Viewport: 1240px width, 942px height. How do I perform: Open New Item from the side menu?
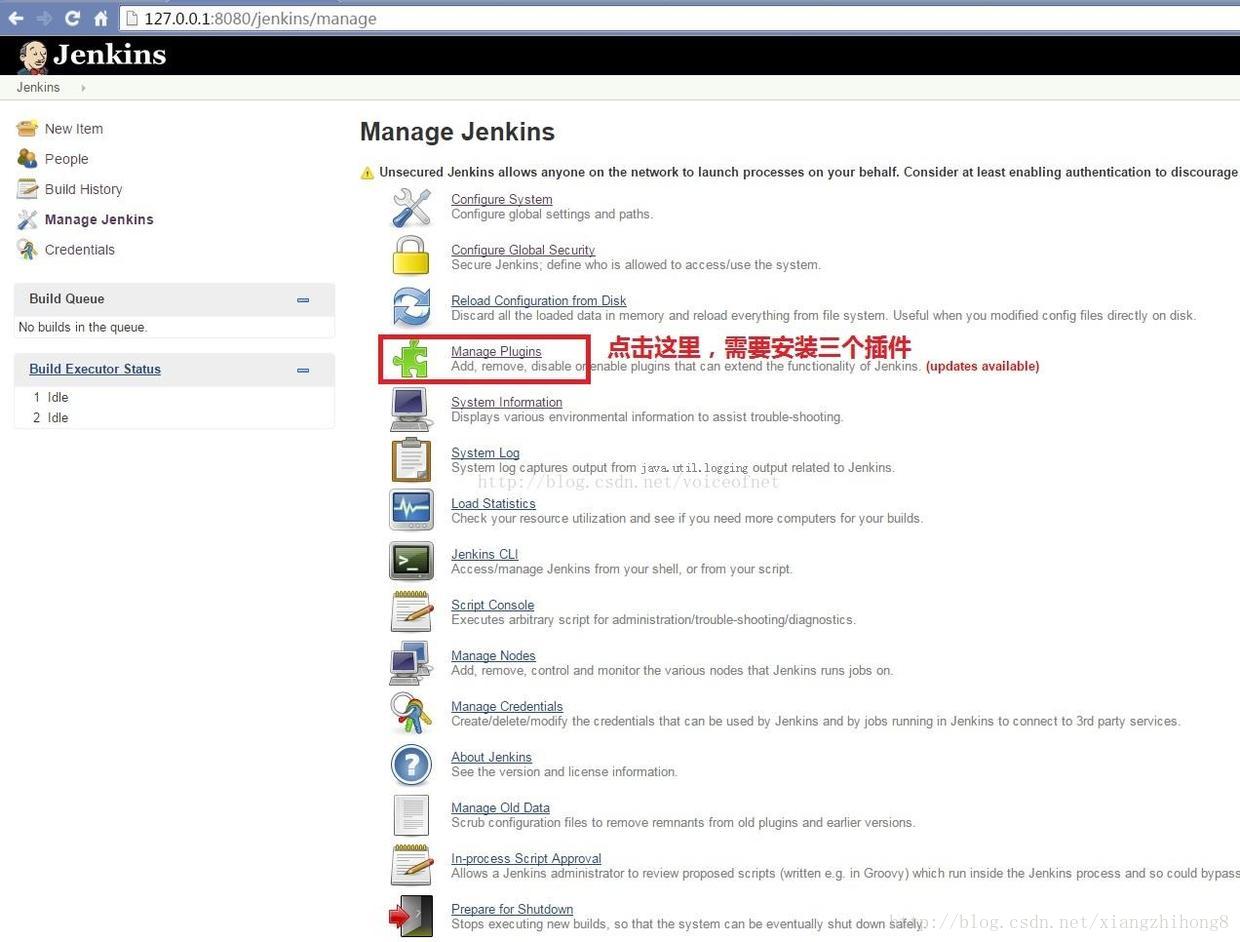pyautogui.click(x=74, y=129)
